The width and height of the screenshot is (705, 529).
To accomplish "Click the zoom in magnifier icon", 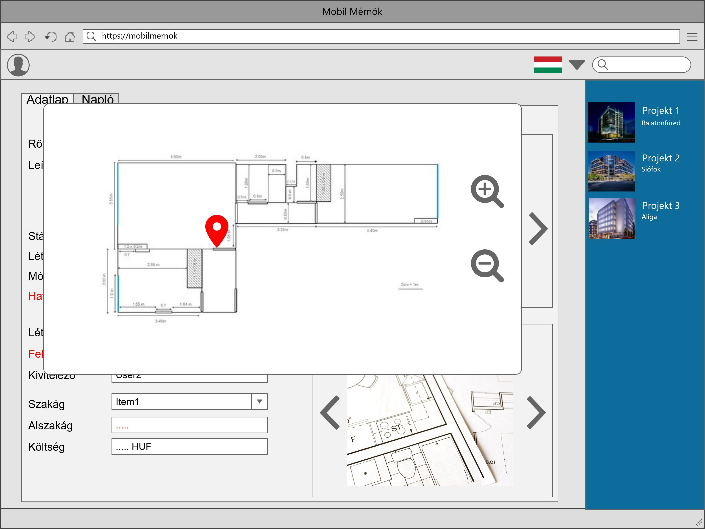I will coord(487,191).
